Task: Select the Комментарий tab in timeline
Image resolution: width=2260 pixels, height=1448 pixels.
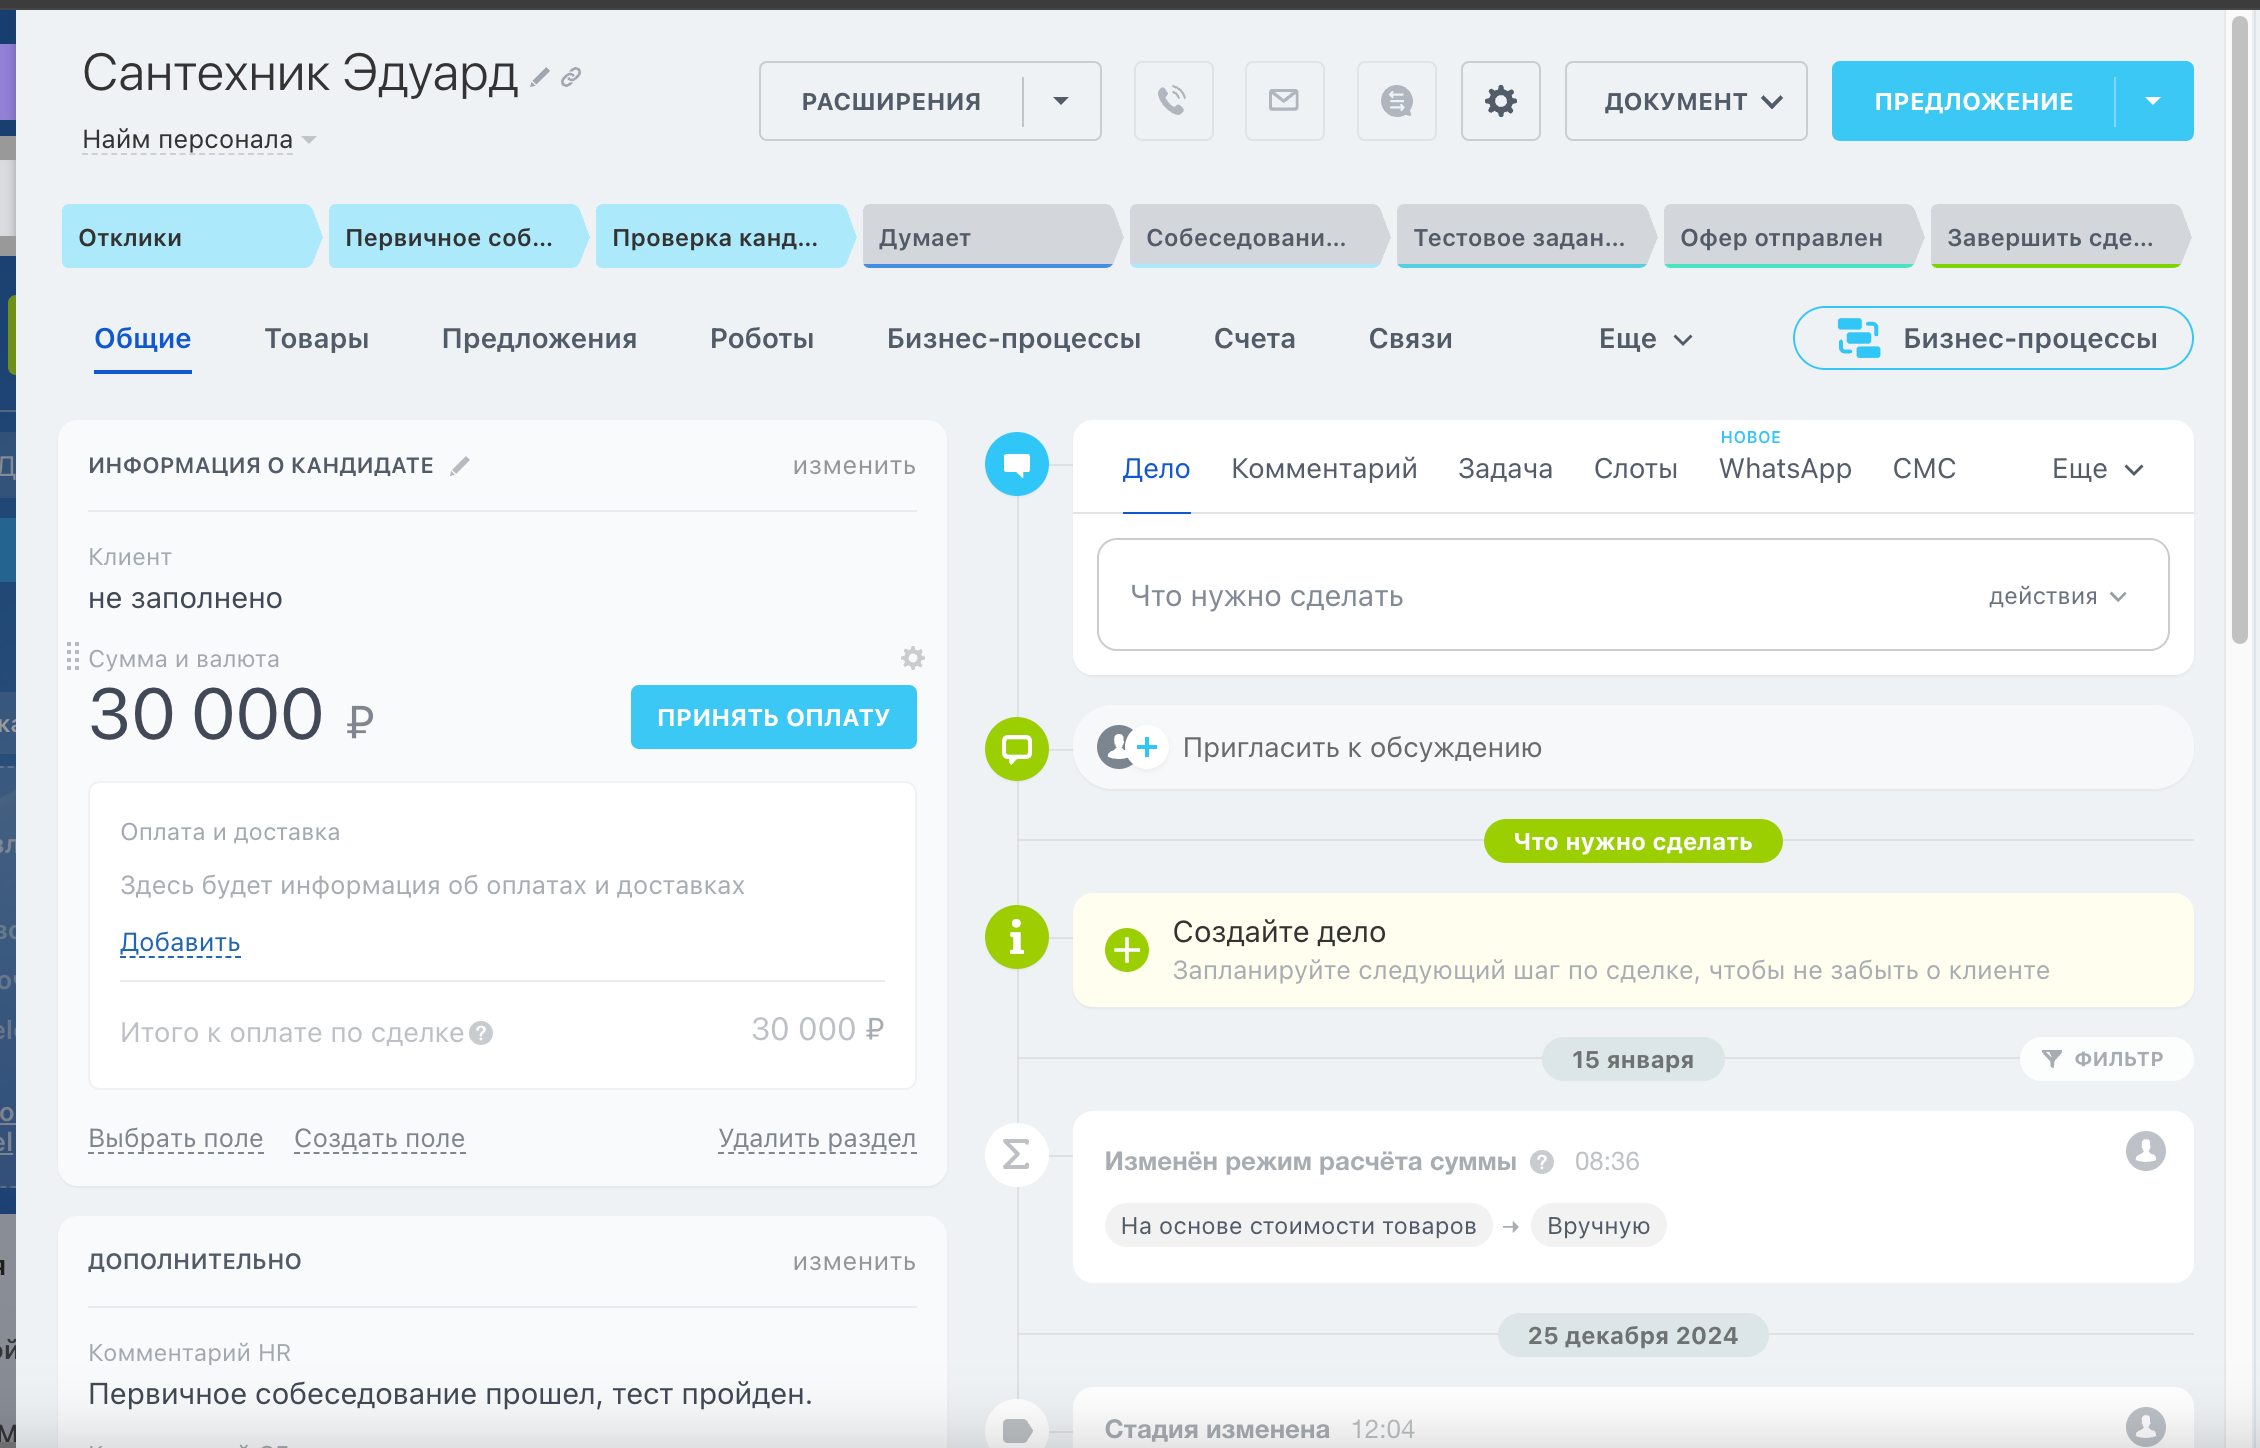Action: [1323, 469]
